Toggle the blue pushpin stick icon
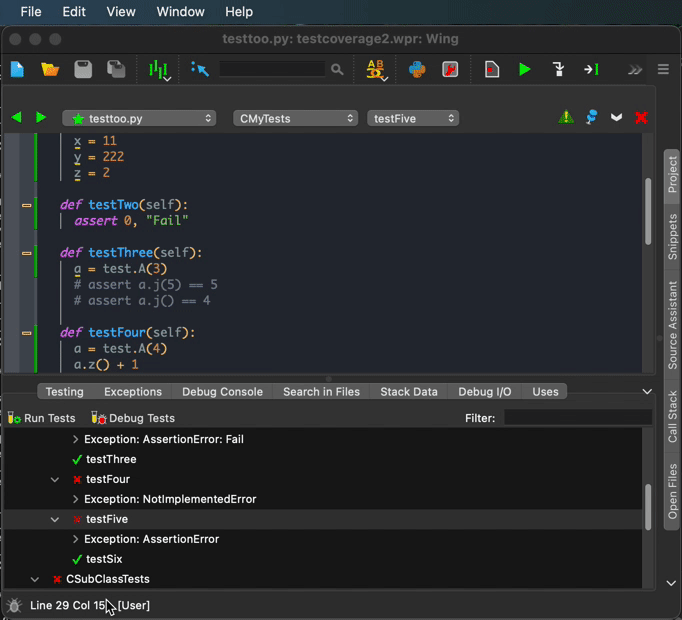 pyautogui.click(x=592, y=117)
